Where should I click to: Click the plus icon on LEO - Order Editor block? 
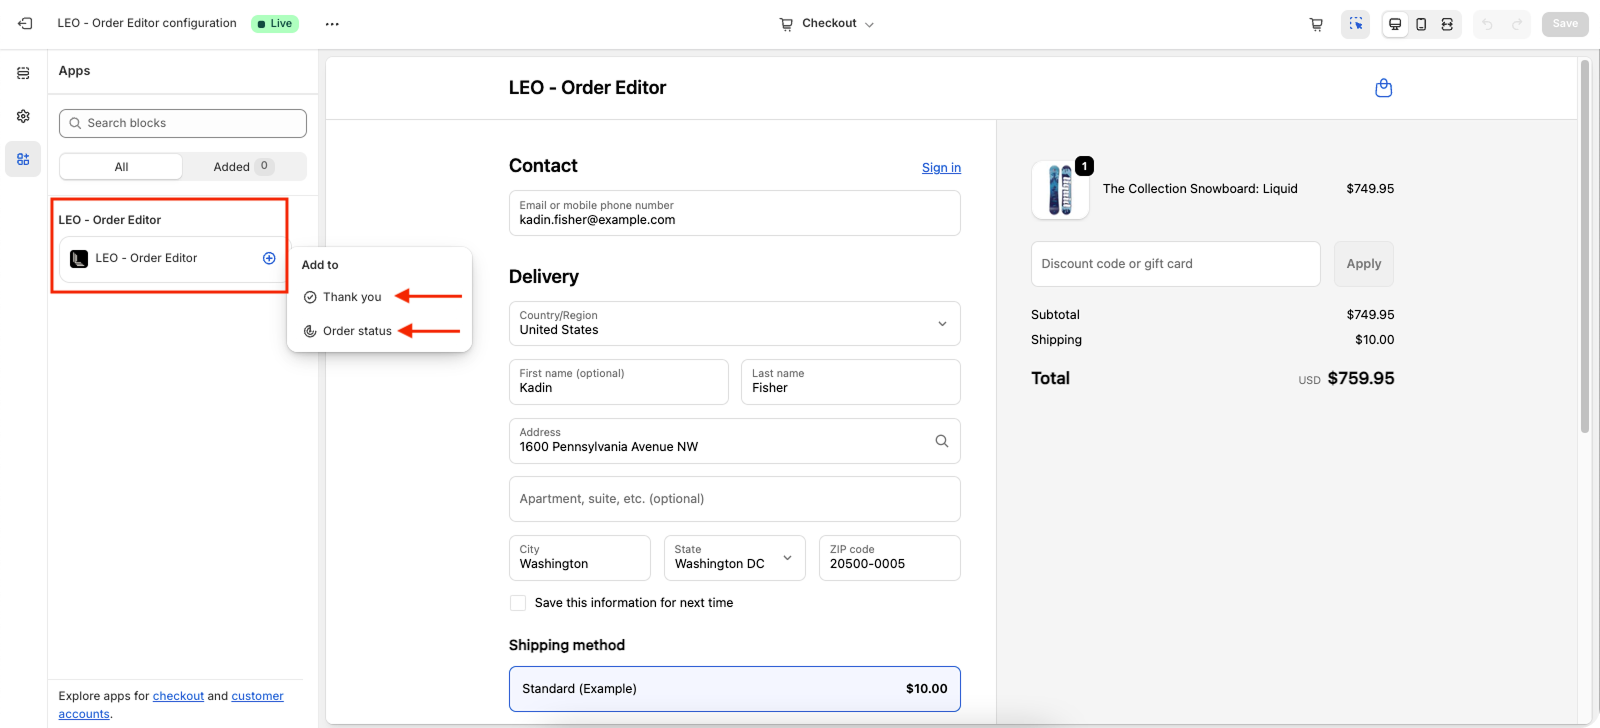coord(269,258)
